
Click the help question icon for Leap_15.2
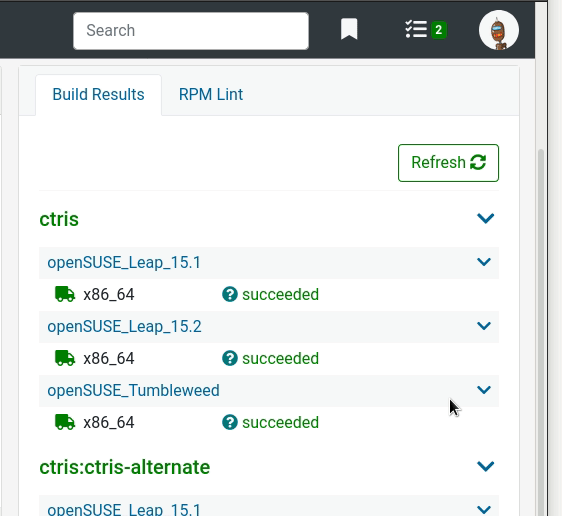230,358
